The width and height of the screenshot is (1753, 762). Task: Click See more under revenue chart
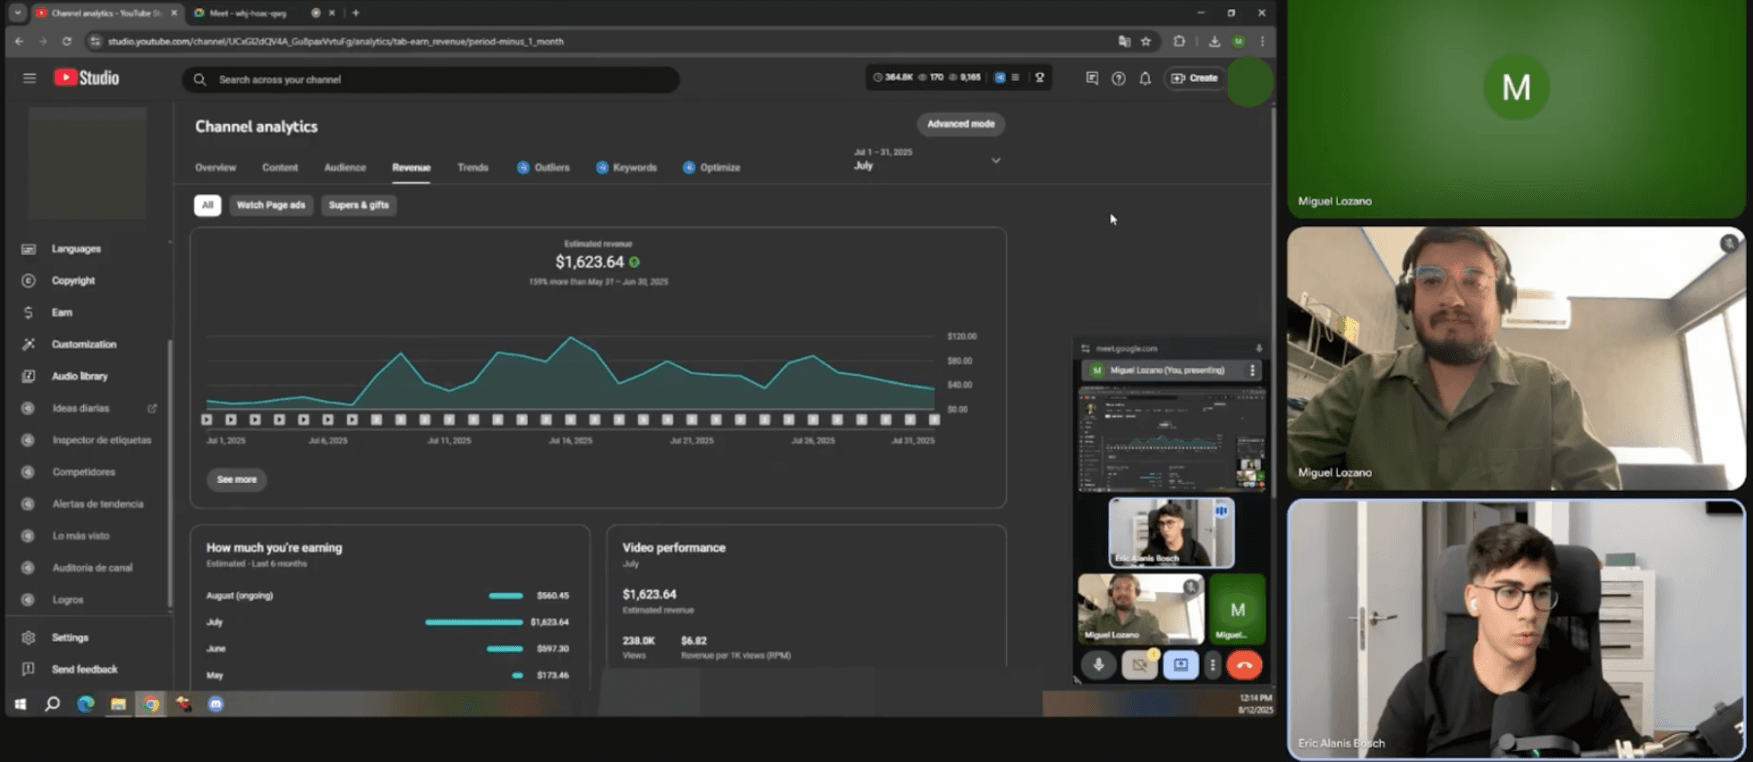[237, 480]
